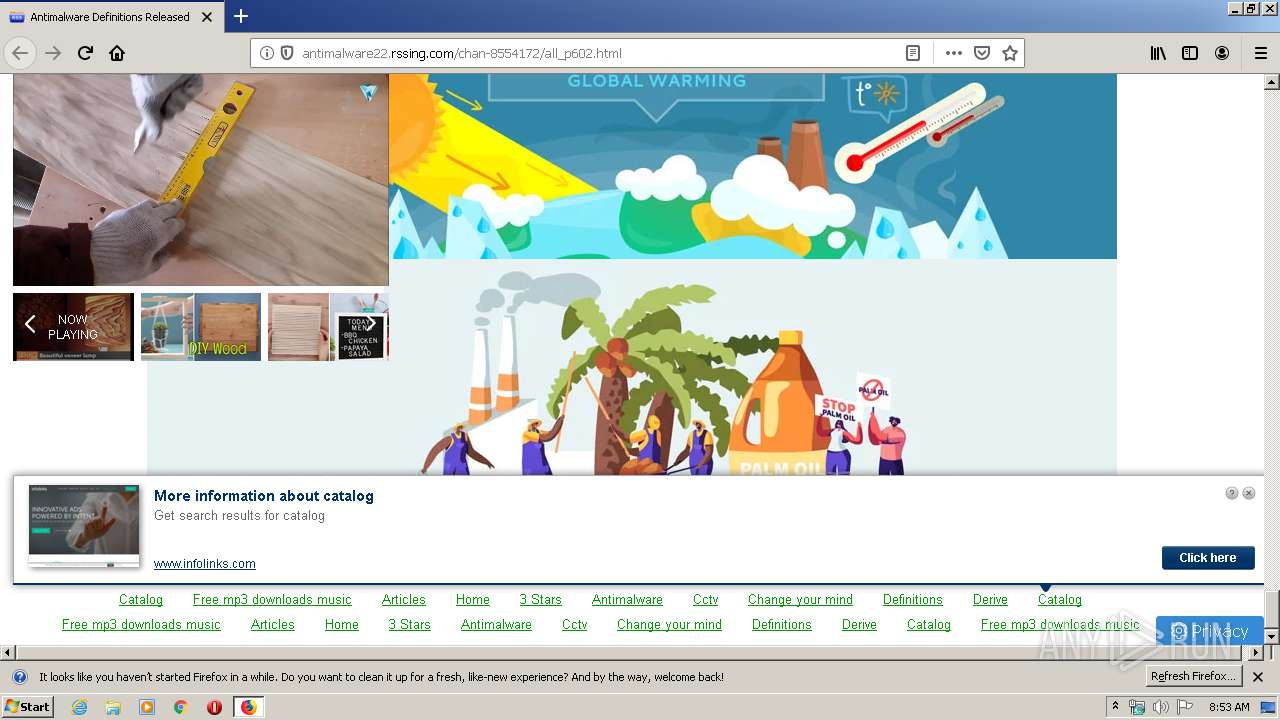This screenshot has height=720, width=1280.
Task: Open 'More information about catalog' heading
Action: coord(264,496)
